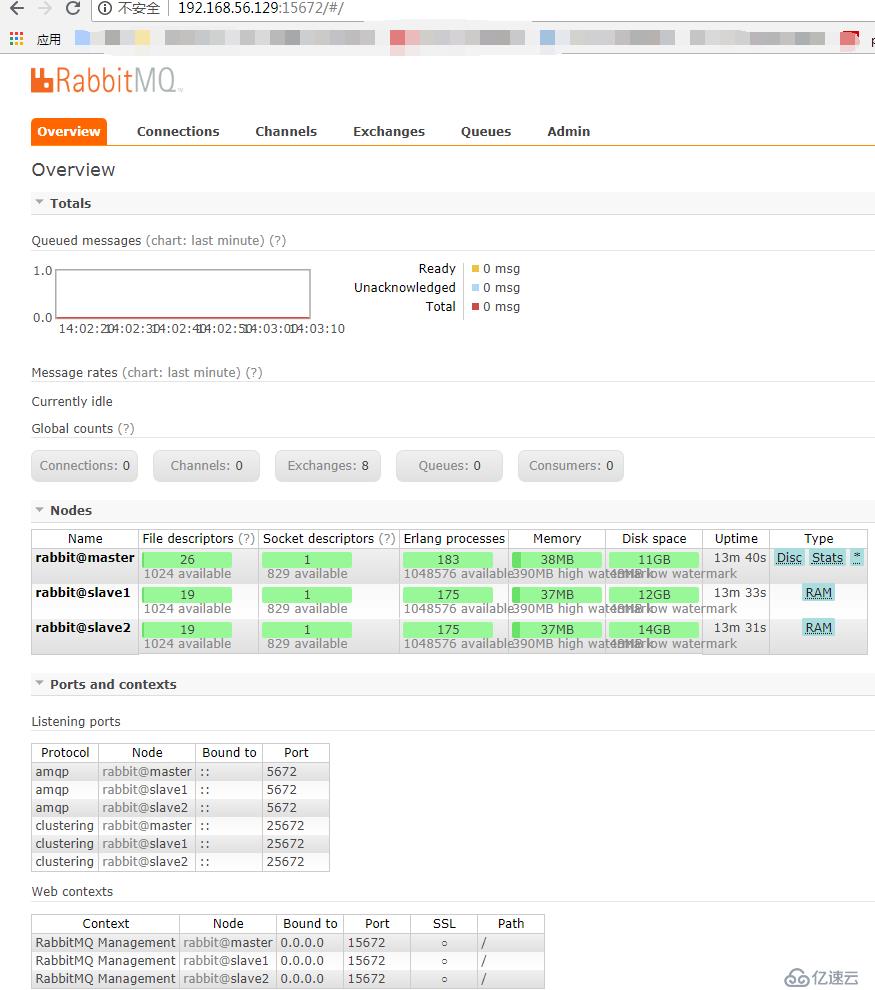Screen dimensions: 875x990
Task: Click the 183 Erlang processes bar
Action: (448, 559)
